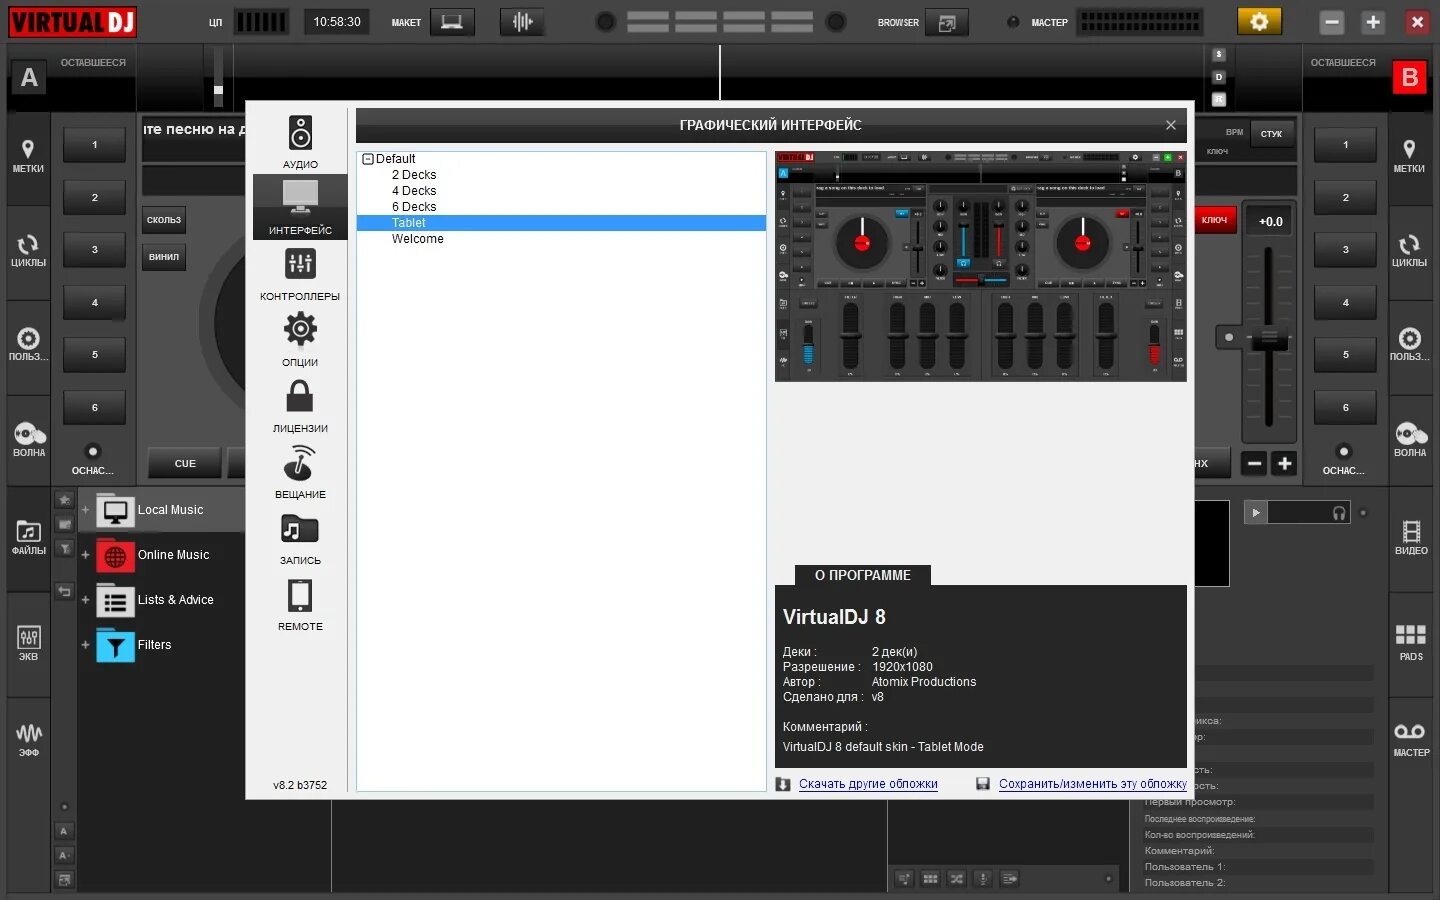
Task: Open the Файлы browser panel
Action: (28, 538)
